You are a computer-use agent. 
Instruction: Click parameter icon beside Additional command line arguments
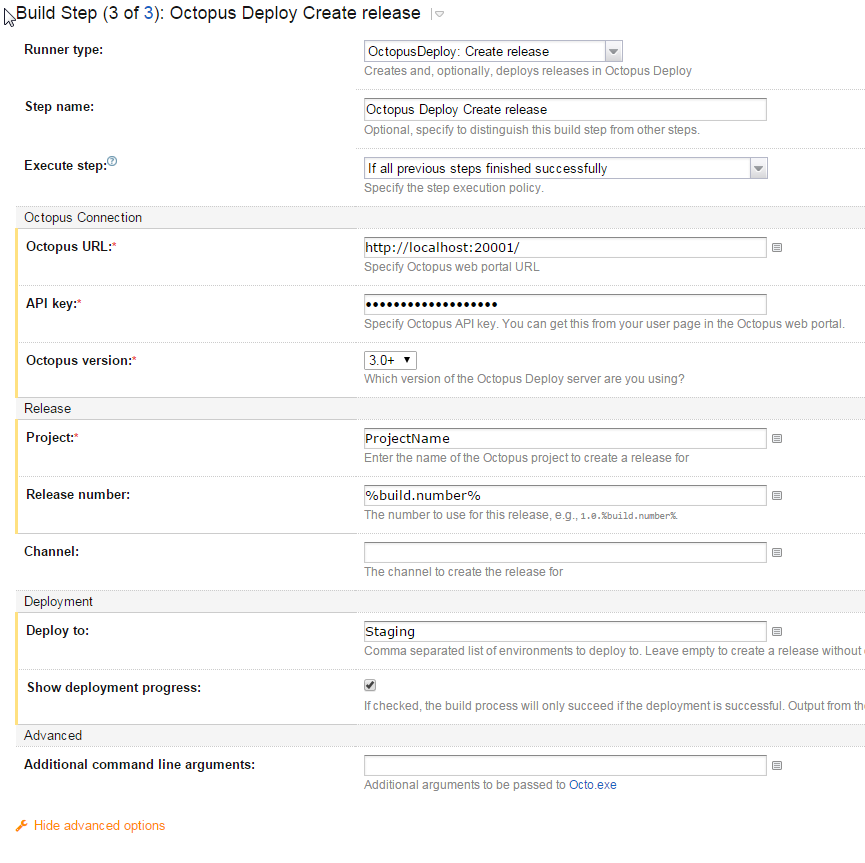pos(777,766)
